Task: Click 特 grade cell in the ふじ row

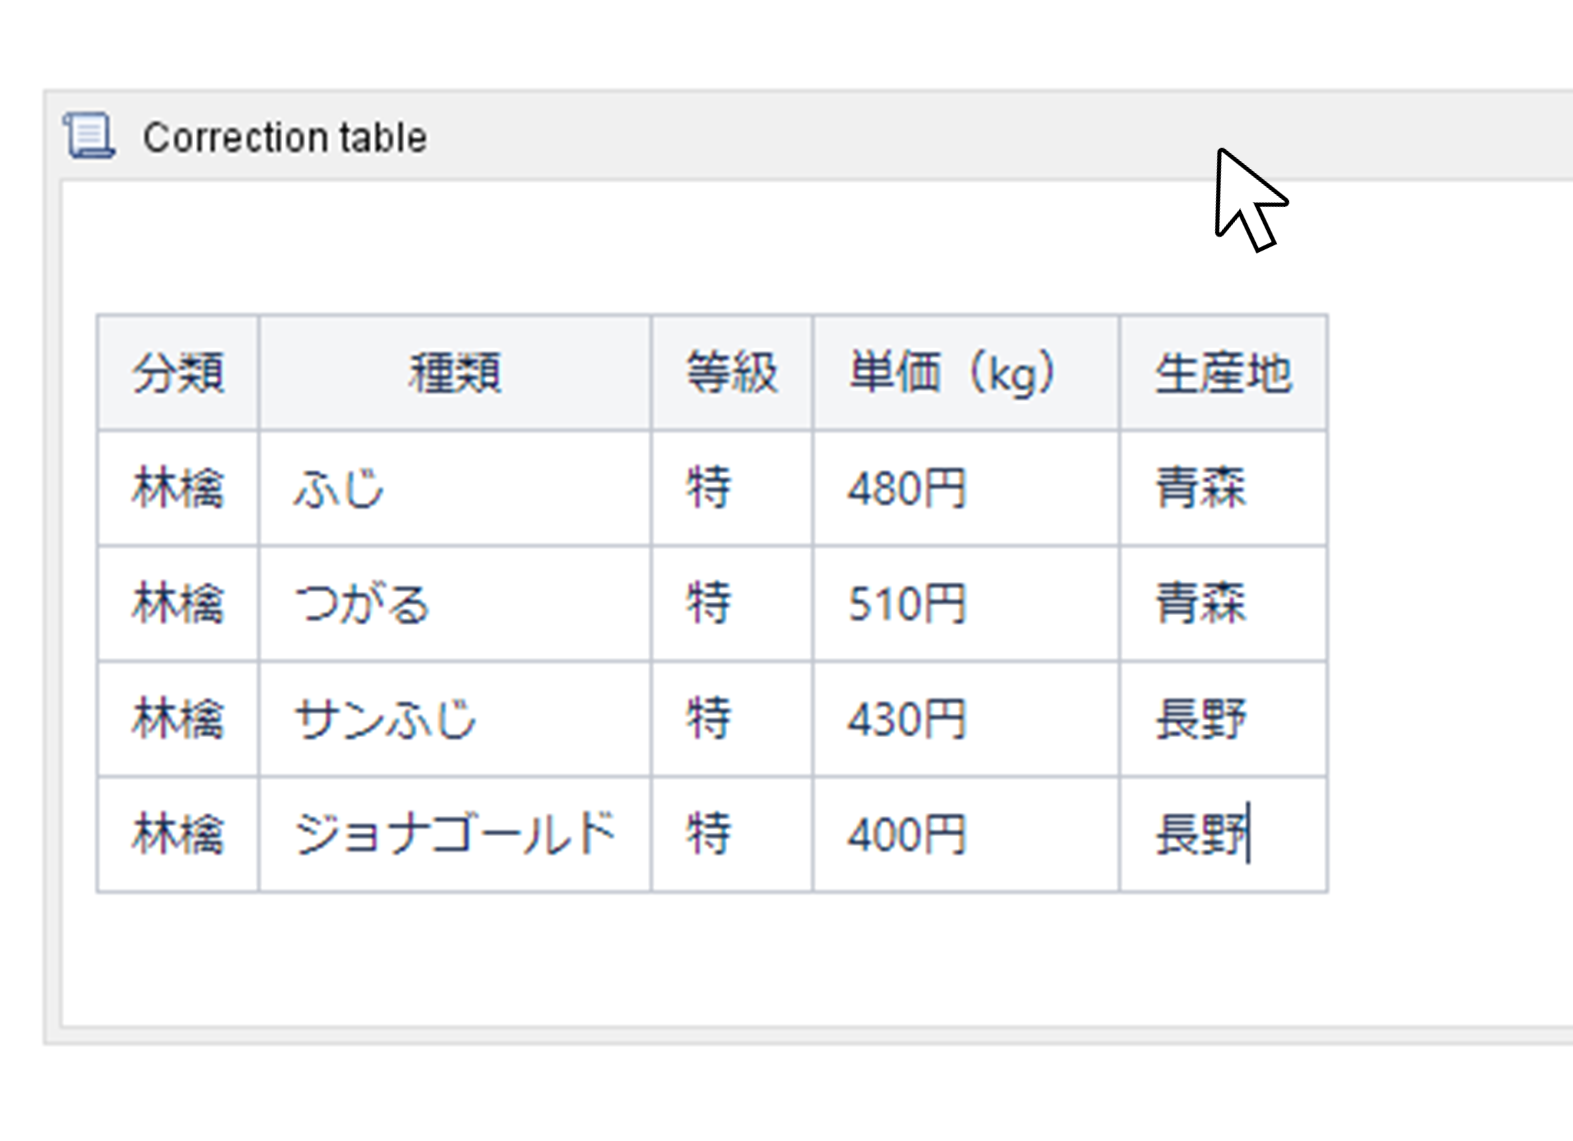Action: (732, 489)
